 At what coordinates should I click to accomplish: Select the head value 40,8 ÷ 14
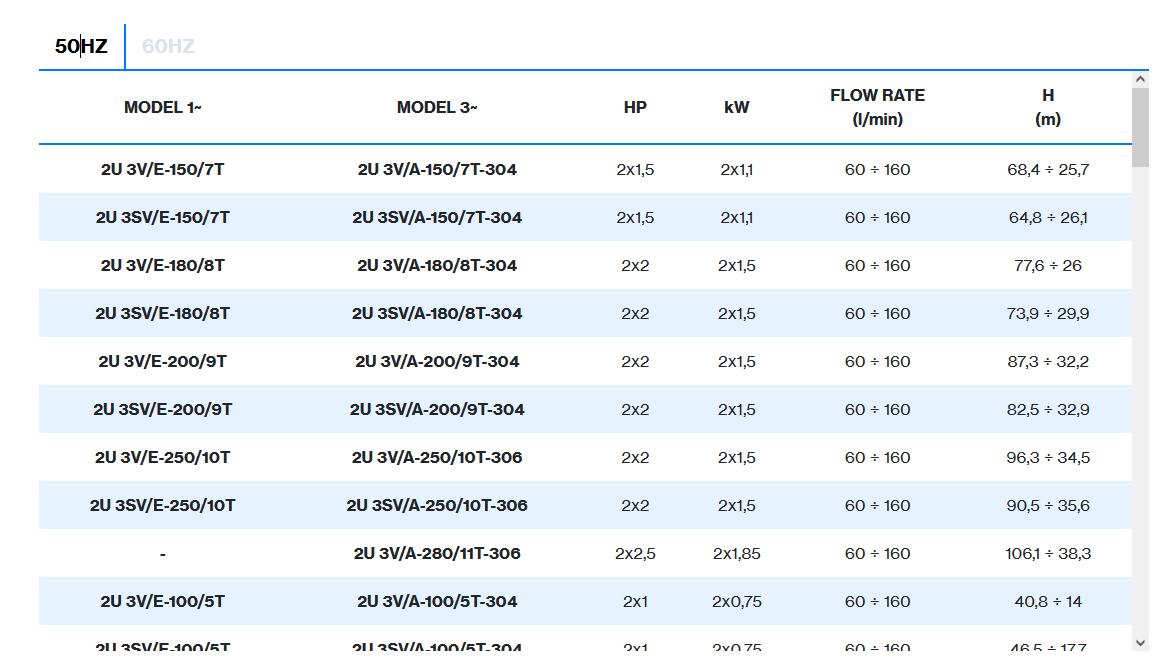pyautogui.click(x=1047, y=602)
